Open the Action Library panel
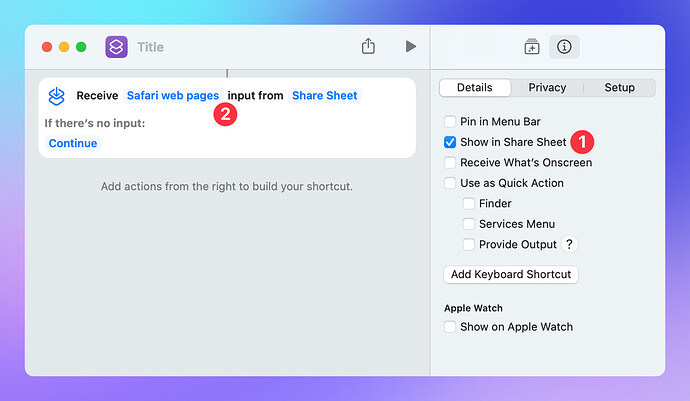Viewport: 690px width, 401px height. pyautogui.click(x=532, y=47)
